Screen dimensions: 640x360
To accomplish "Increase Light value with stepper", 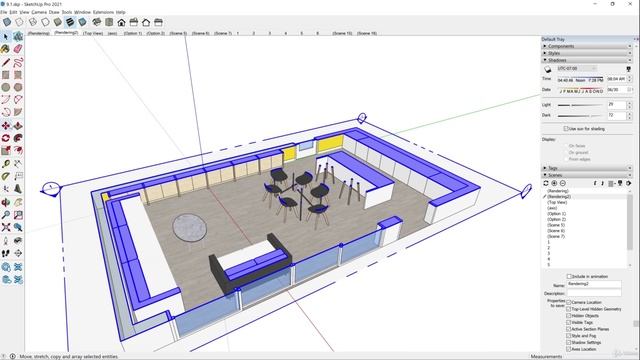I will pos(629,103).
